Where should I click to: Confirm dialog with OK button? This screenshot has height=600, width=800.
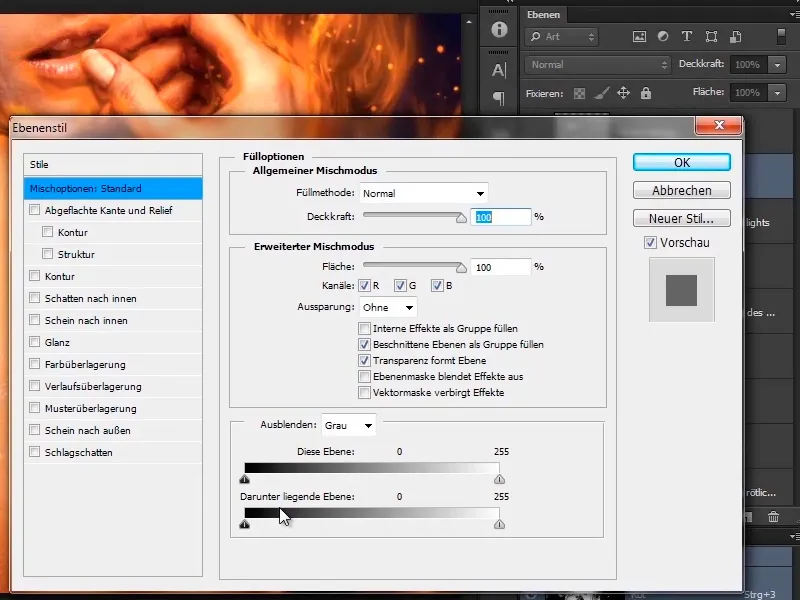(682, 162)
